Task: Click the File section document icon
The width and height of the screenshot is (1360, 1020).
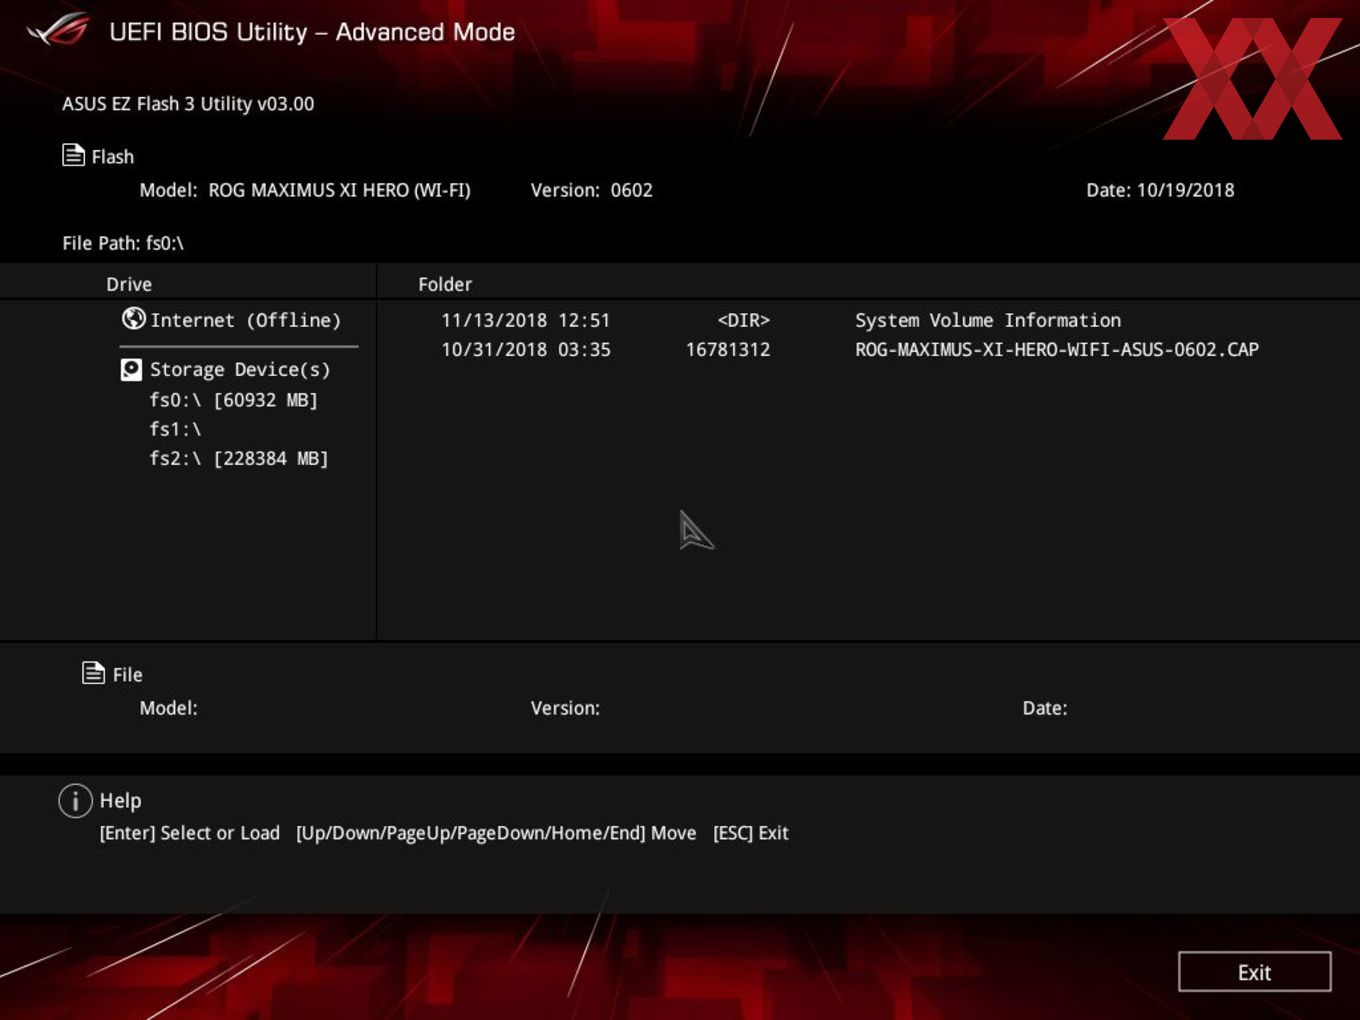Action: [93, 673]
